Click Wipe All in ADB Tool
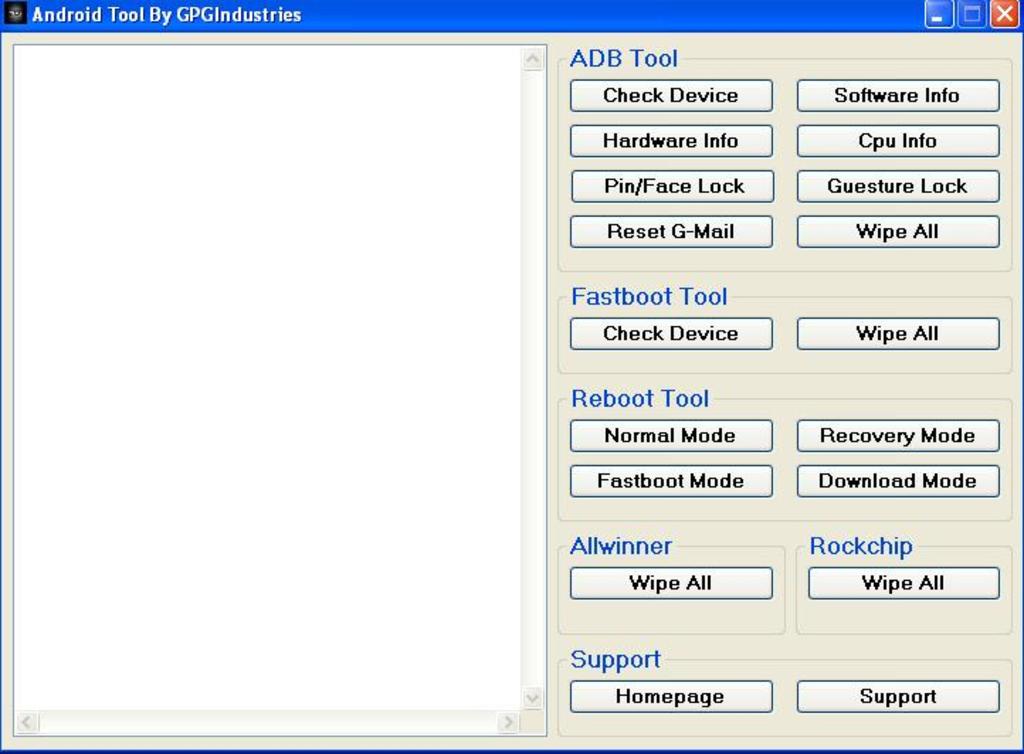1024x754 pixels. [898, 232]
